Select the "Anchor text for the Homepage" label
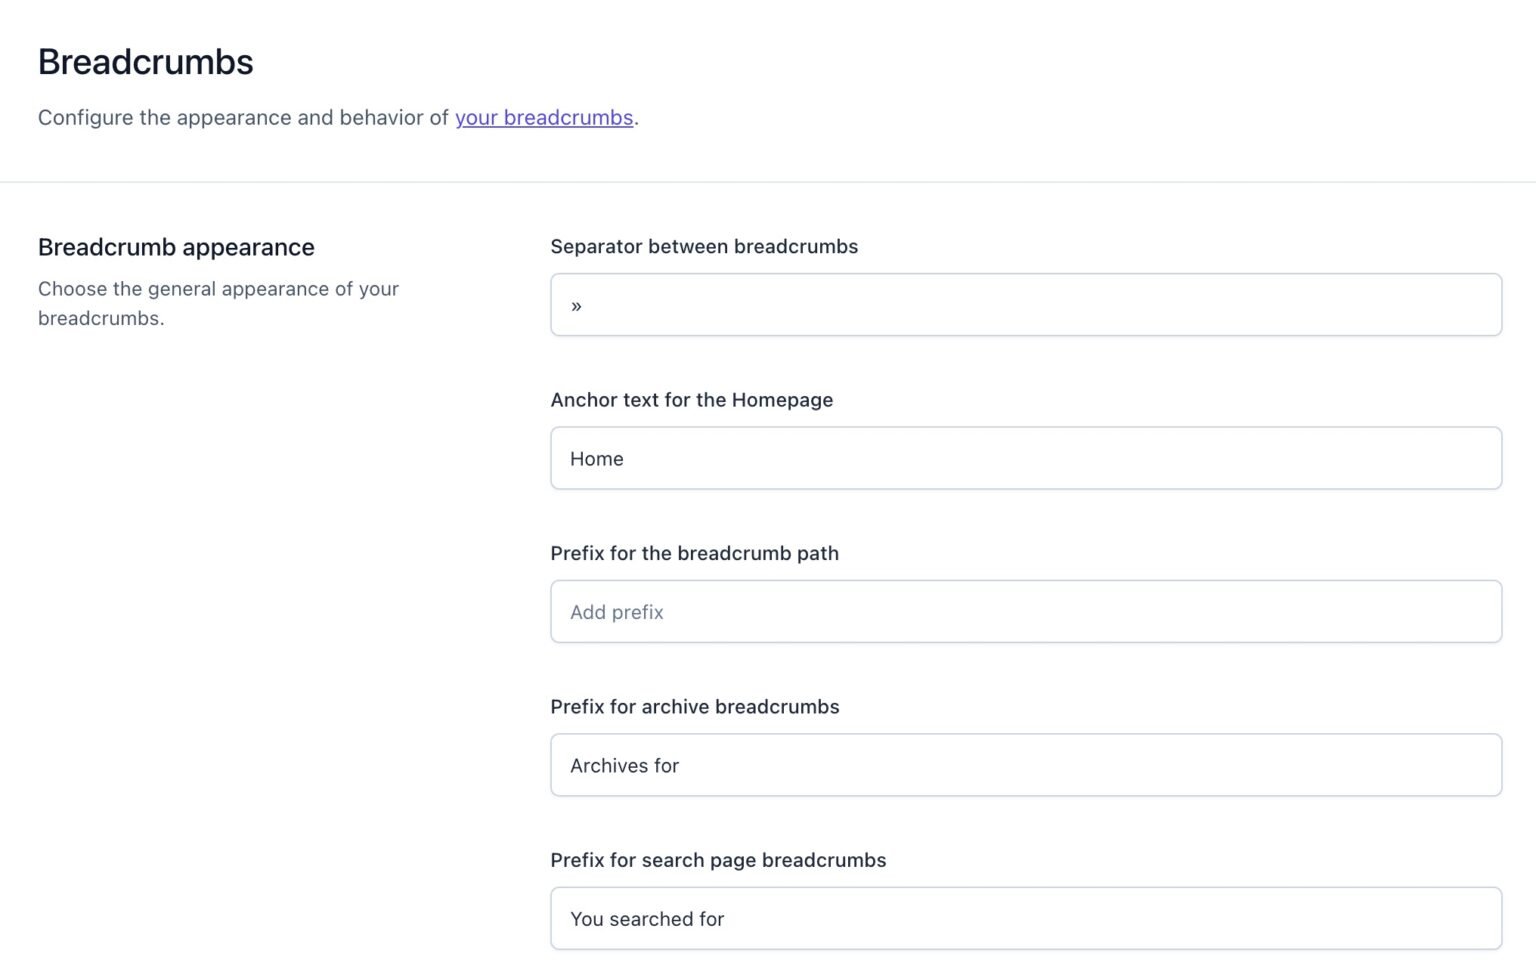The height and width of the screenshot is (978, 1536). (692, 400)
